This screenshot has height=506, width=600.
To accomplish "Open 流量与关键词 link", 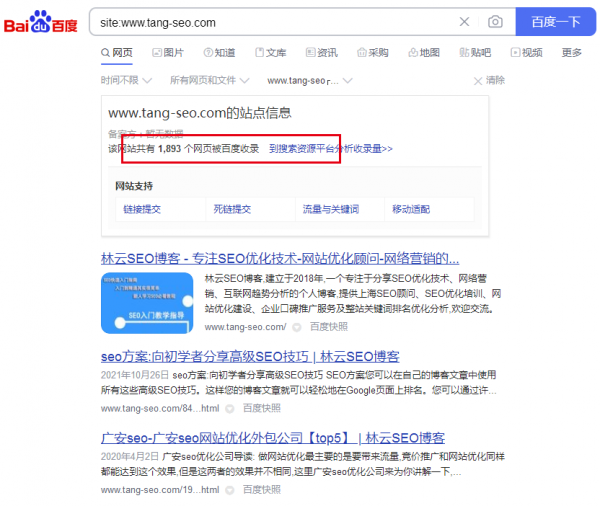I will pos(331,209).
